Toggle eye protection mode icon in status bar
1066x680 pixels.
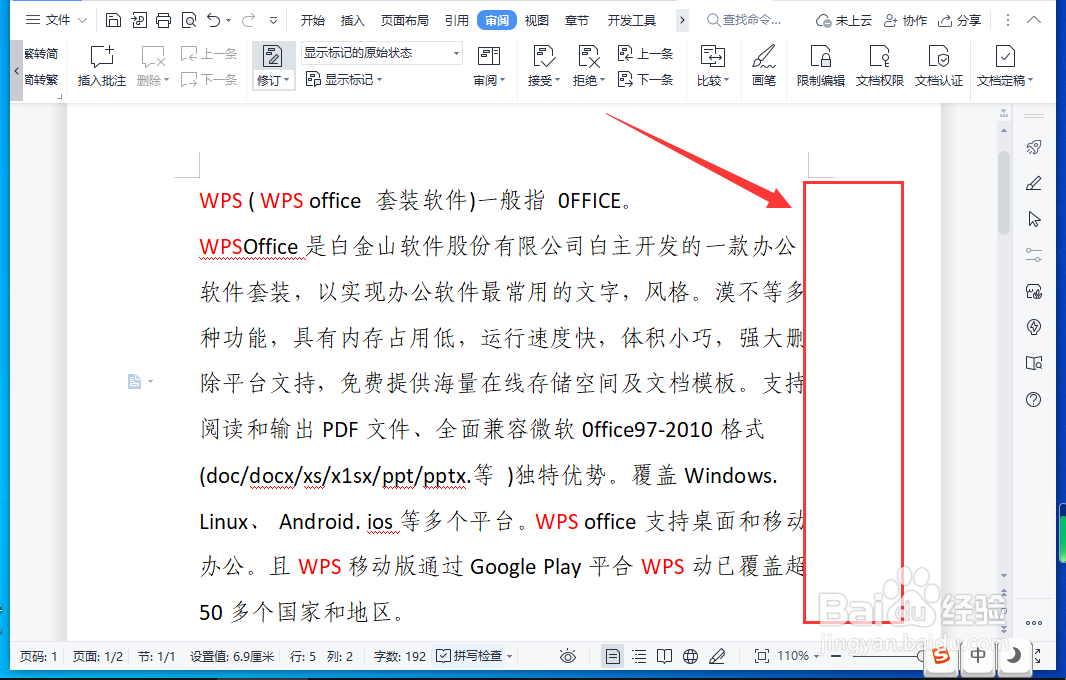point(568,656)
